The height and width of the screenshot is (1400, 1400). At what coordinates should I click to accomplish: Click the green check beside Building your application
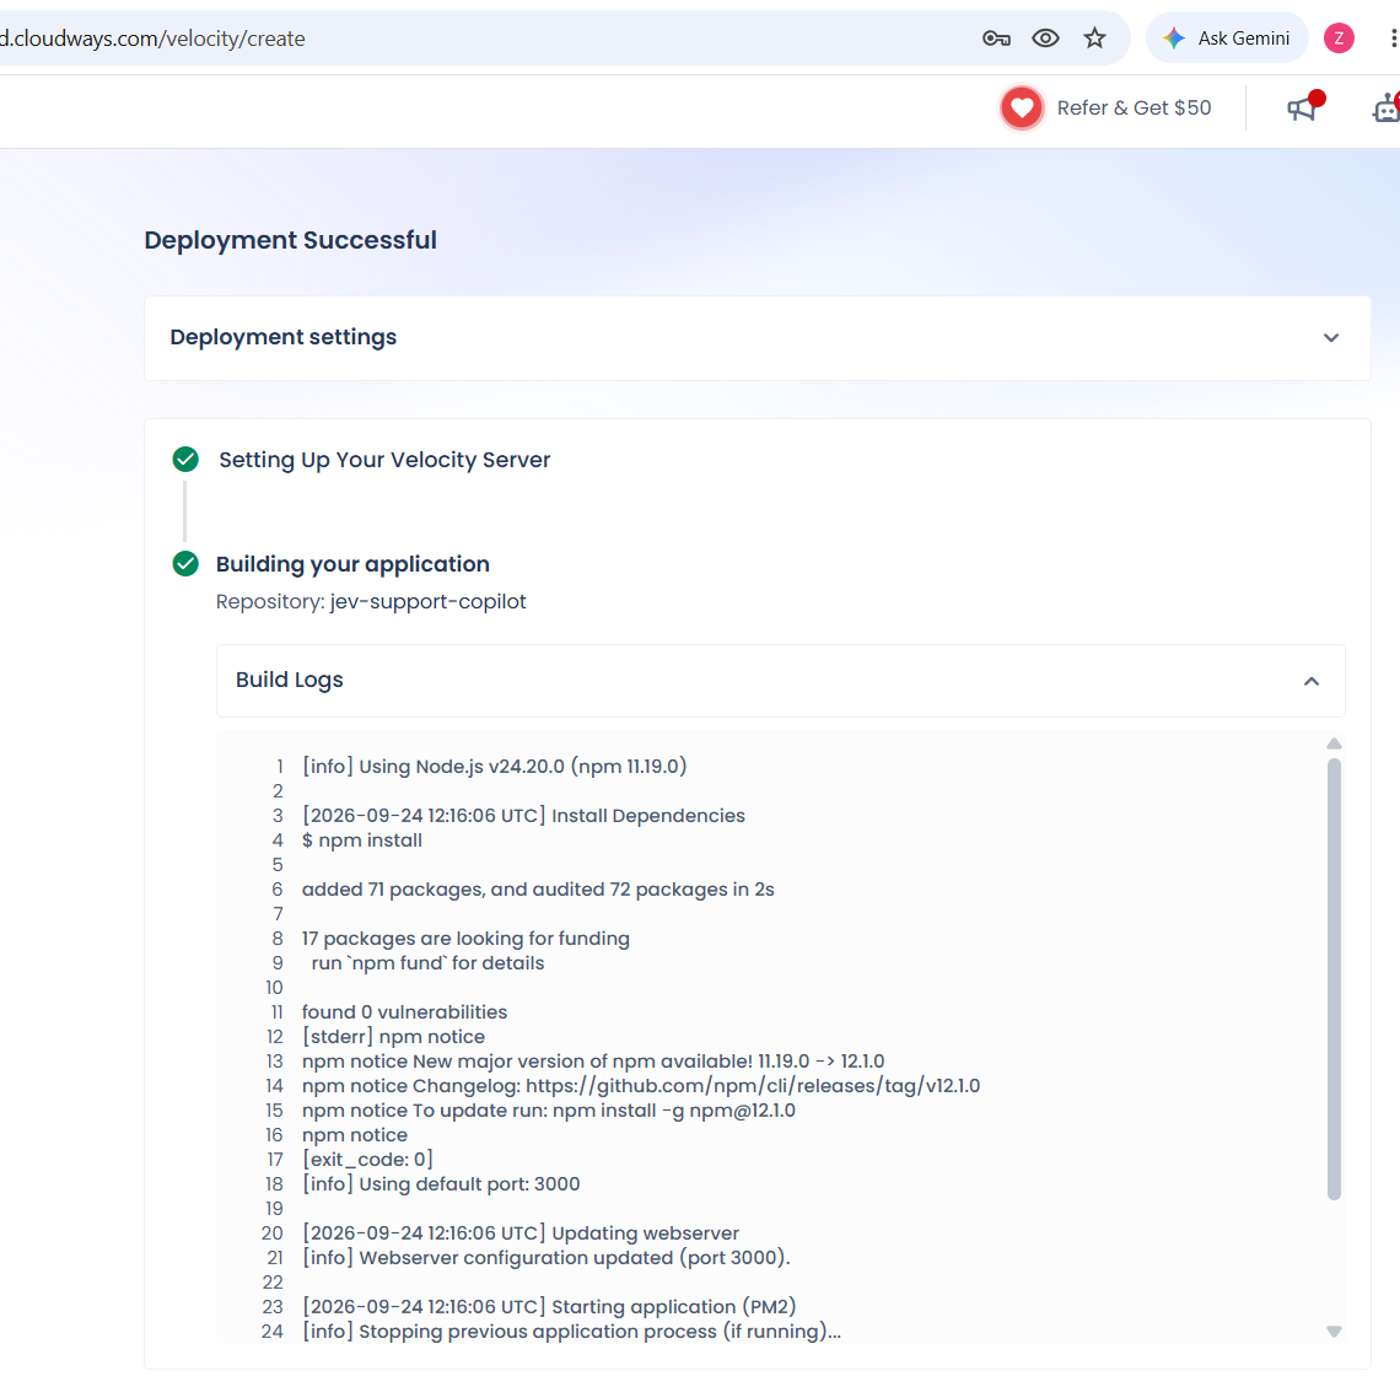point(186,564)
